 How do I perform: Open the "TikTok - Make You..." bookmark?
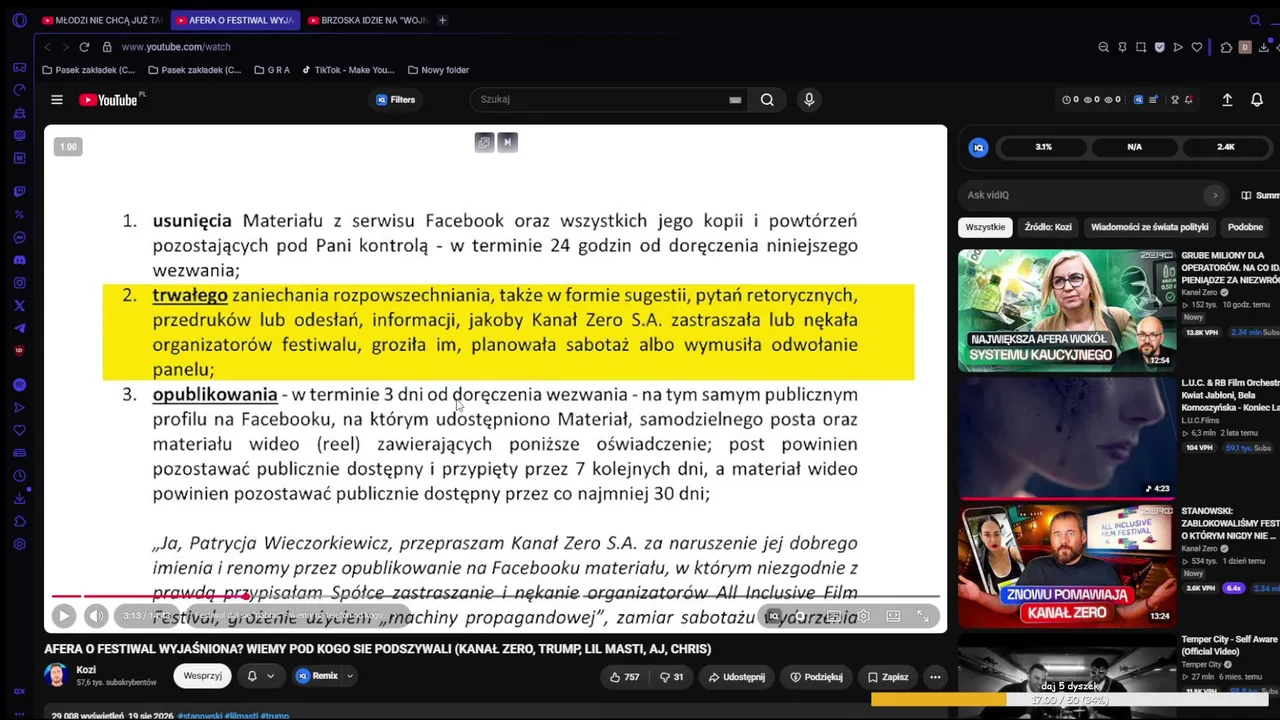(348, 70)
